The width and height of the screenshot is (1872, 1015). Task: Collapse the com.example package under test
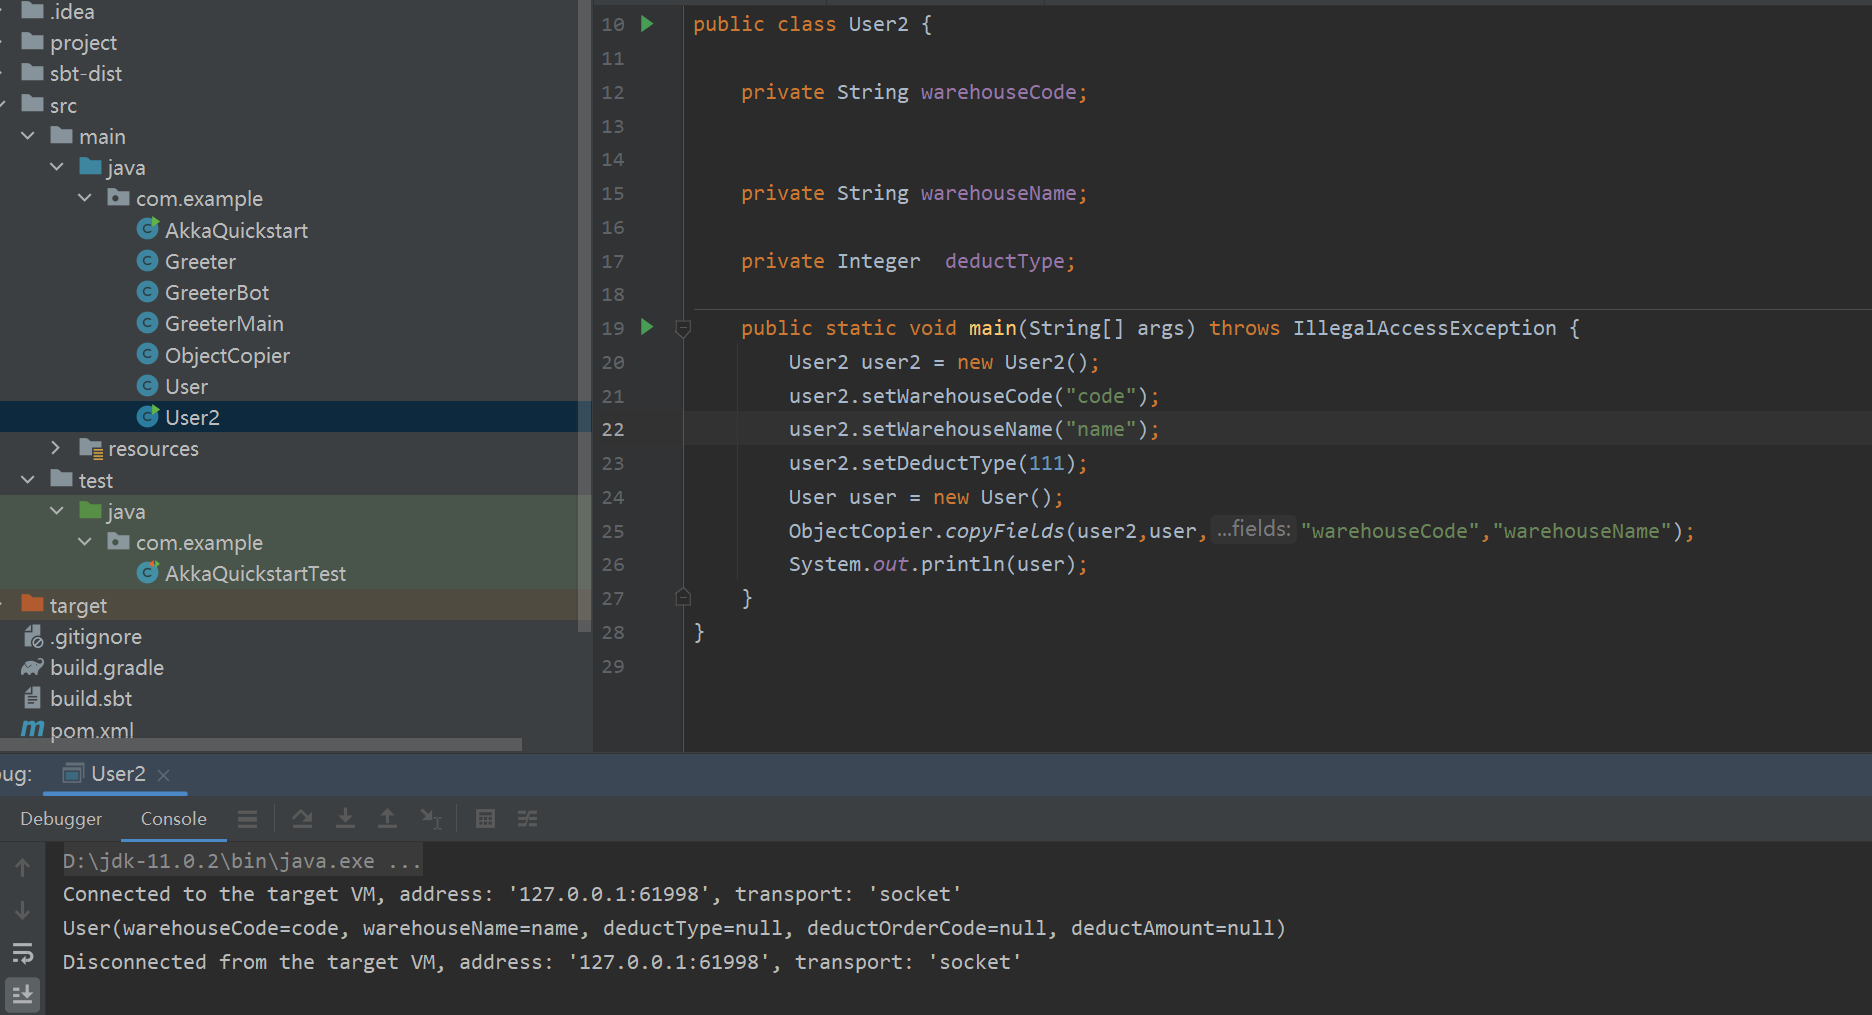pos(85,542)
